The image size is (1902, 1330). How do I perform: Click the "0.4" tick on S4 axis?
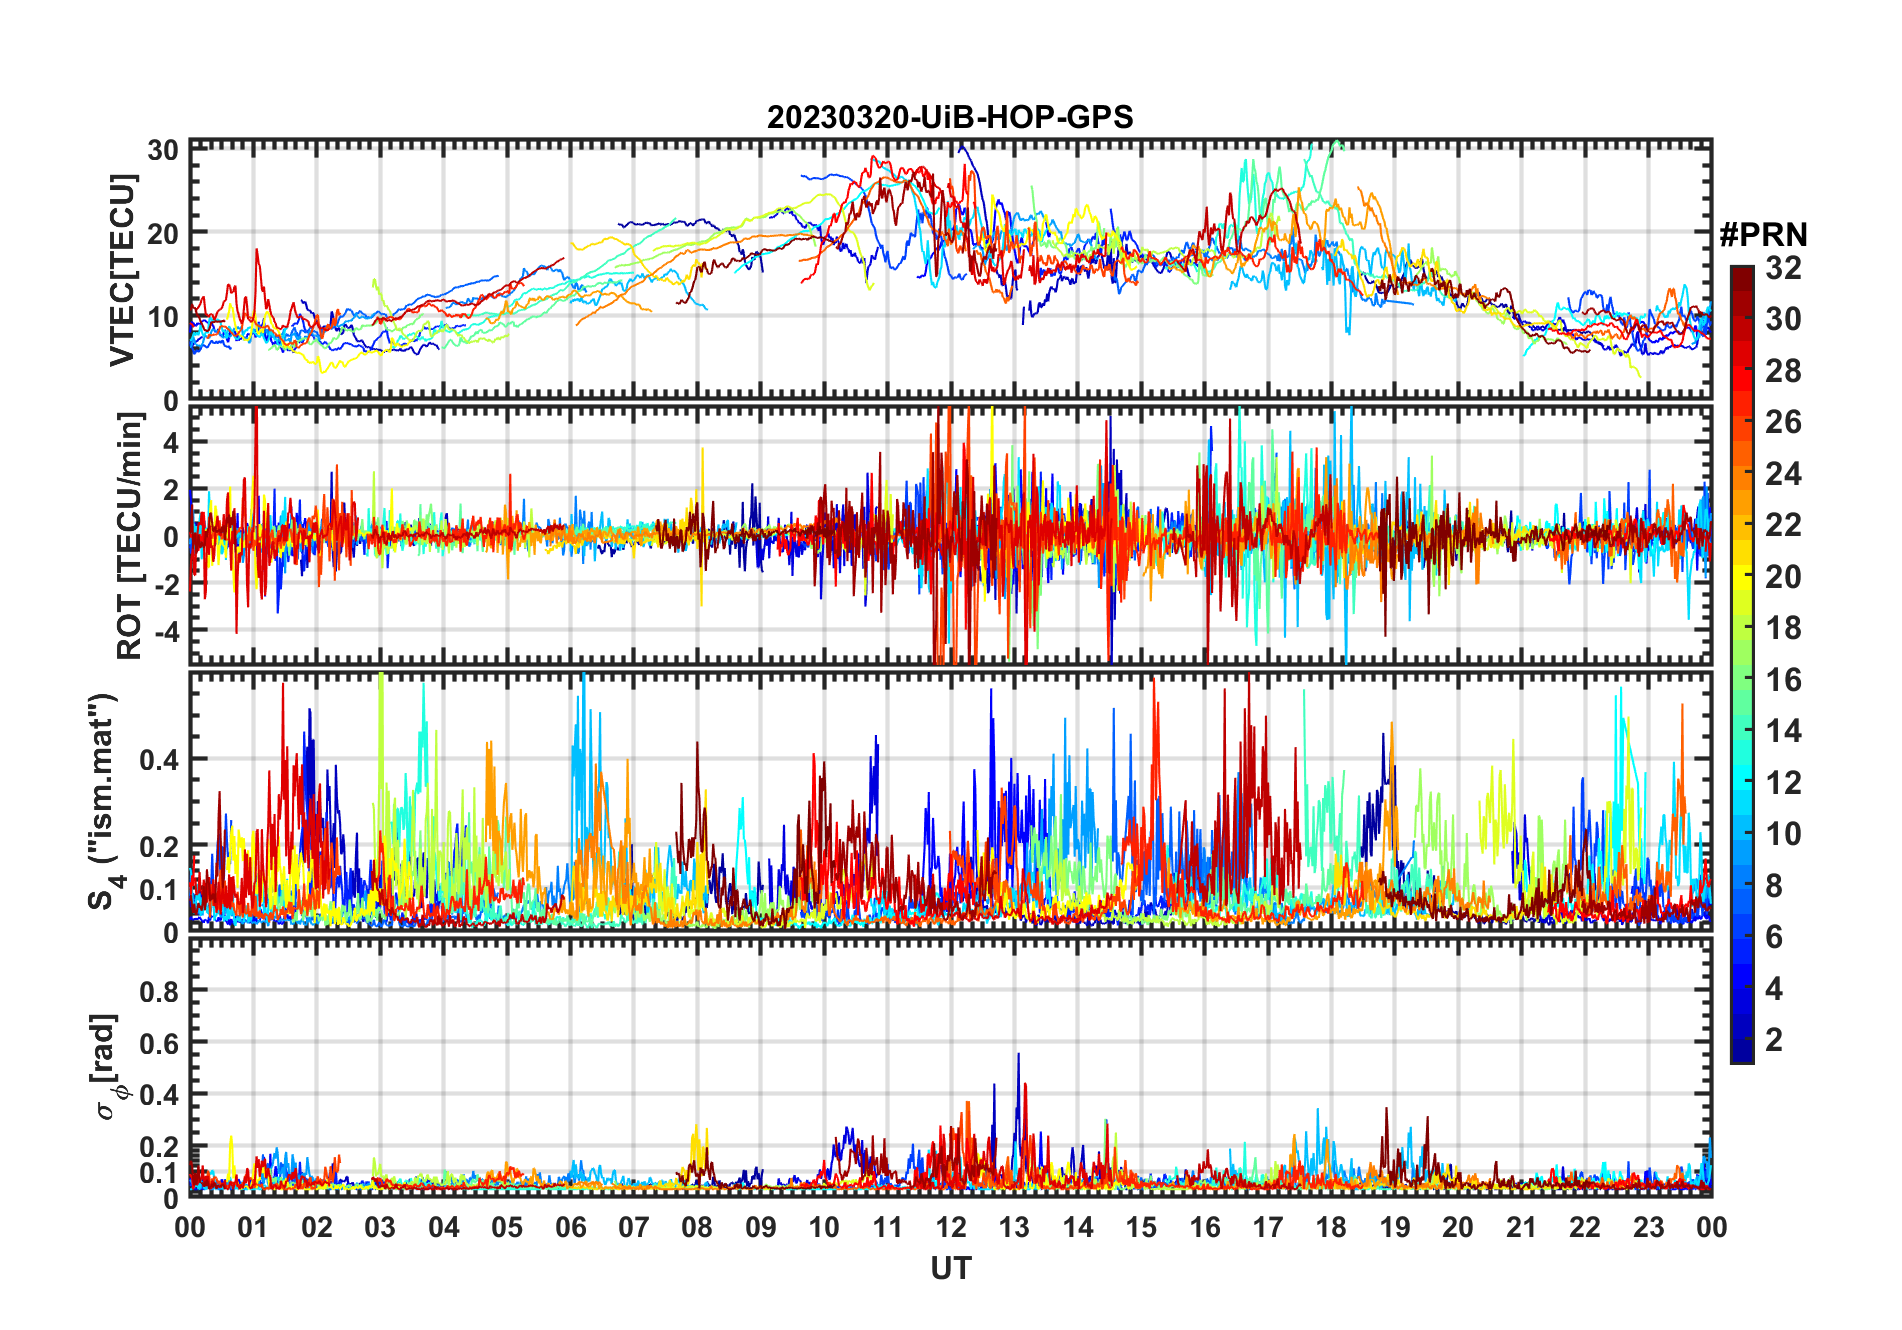coord(160,759)
